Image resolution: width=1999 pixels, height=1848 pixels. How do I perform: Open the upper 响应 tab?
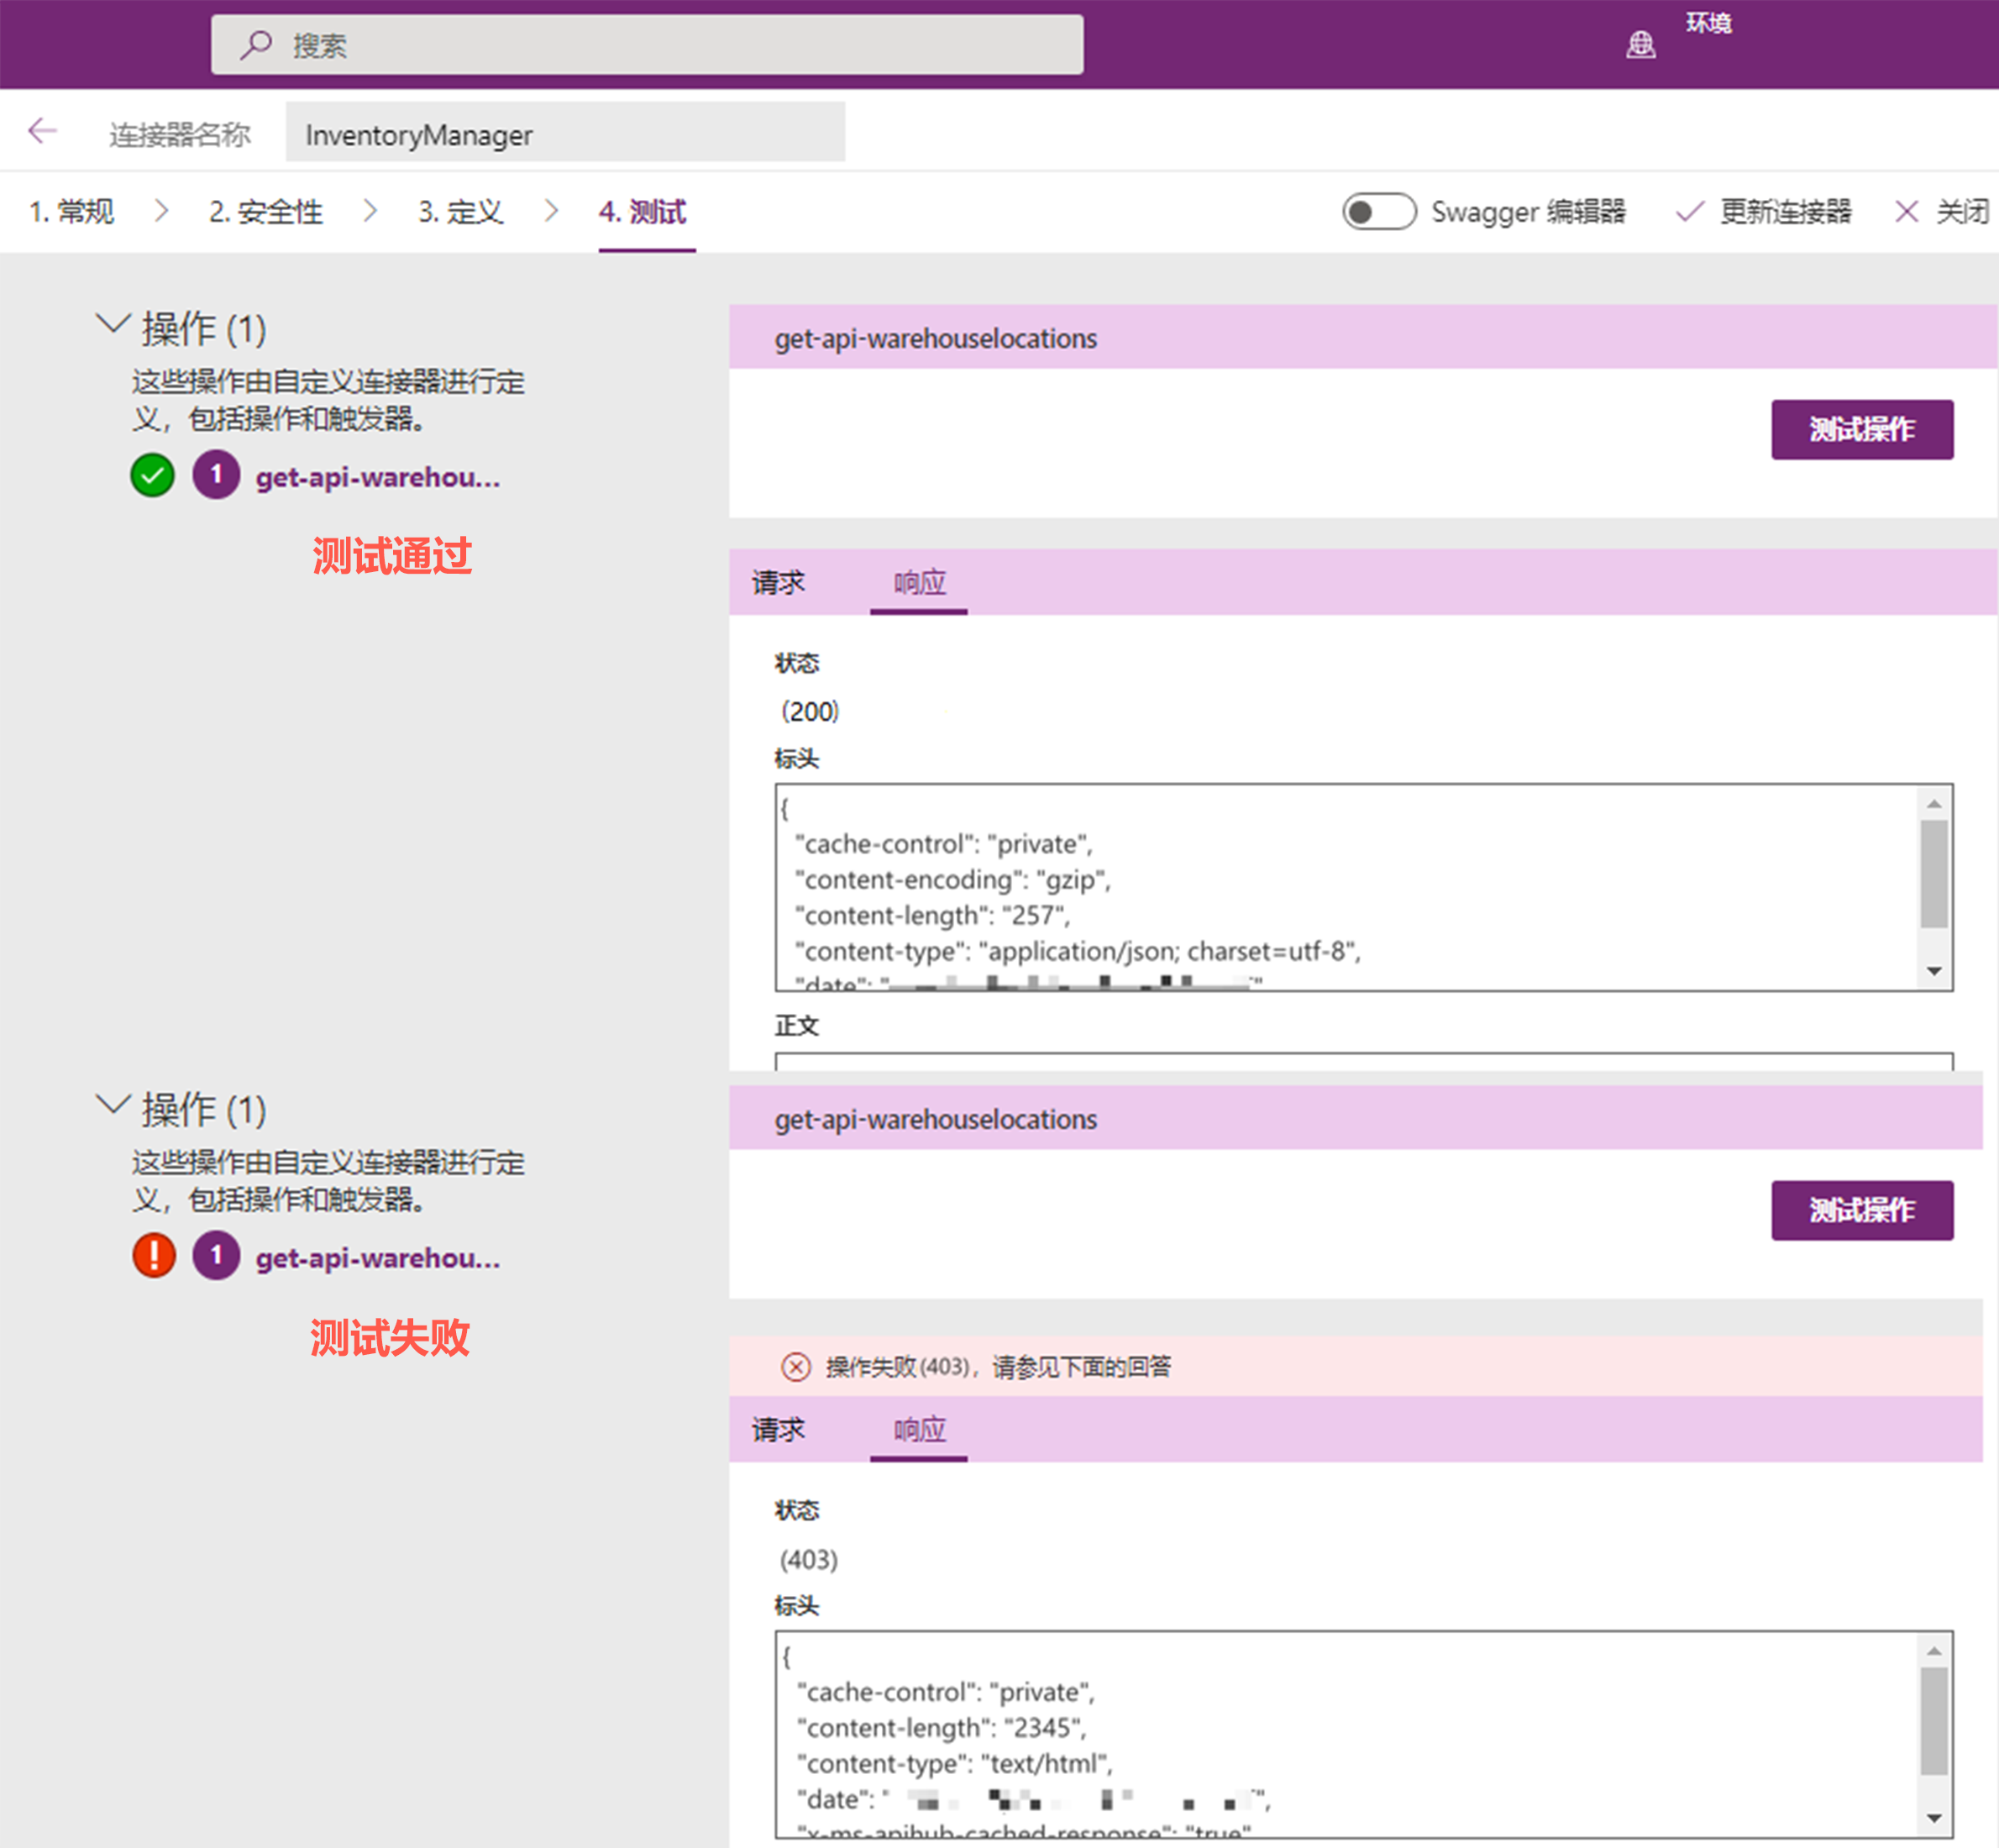[920, 582]
